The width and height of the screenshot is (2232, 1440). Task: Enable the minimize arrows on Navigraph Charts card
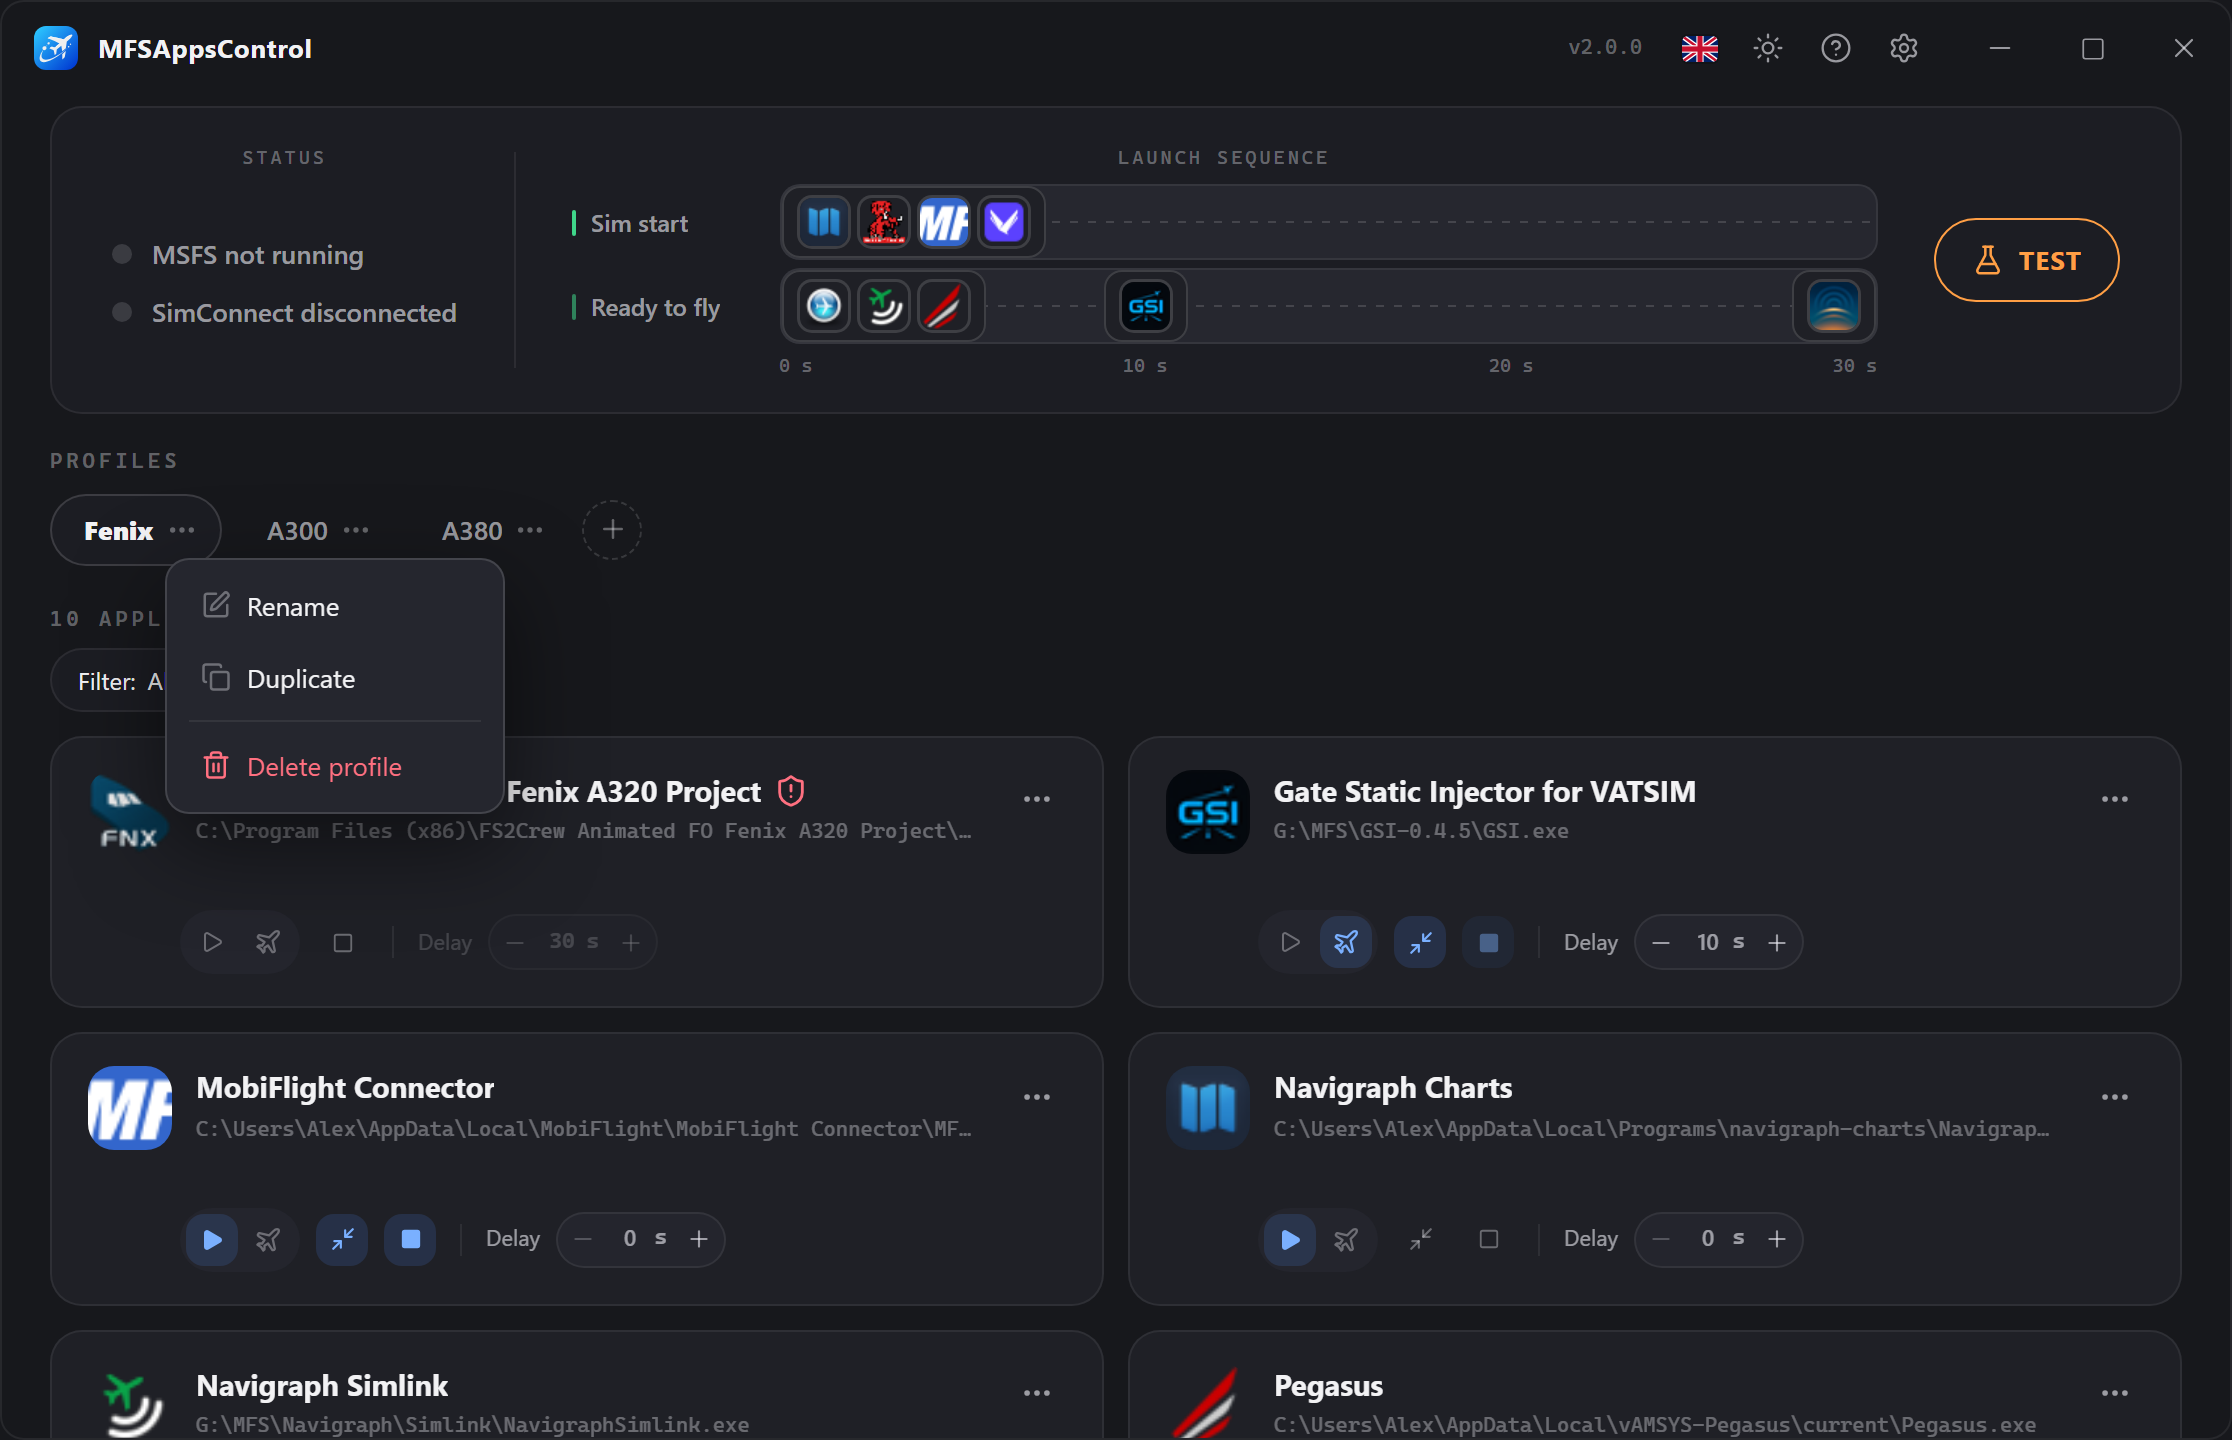coord(1420,1240)
